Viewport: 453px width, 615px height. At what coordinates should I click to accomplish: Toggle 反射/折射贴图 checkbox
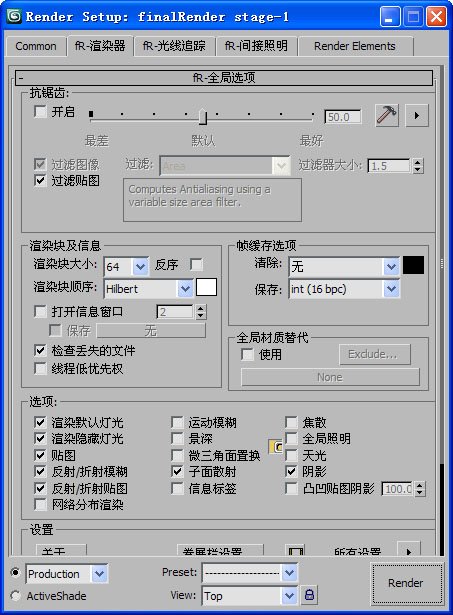40,488
